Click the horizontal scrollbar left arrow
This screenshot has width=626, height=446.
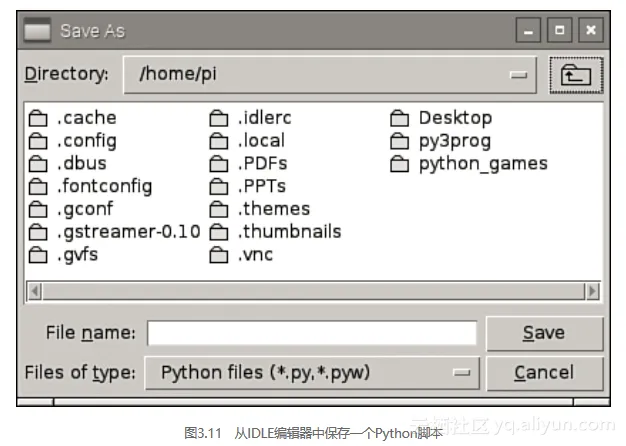pyautogui.click(x=34, y=291)
